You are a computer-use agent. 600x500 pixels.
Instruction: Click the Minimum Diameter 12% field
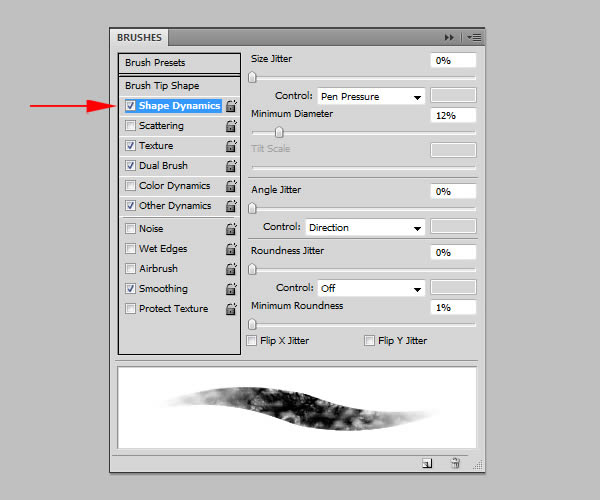click(453, 116)
